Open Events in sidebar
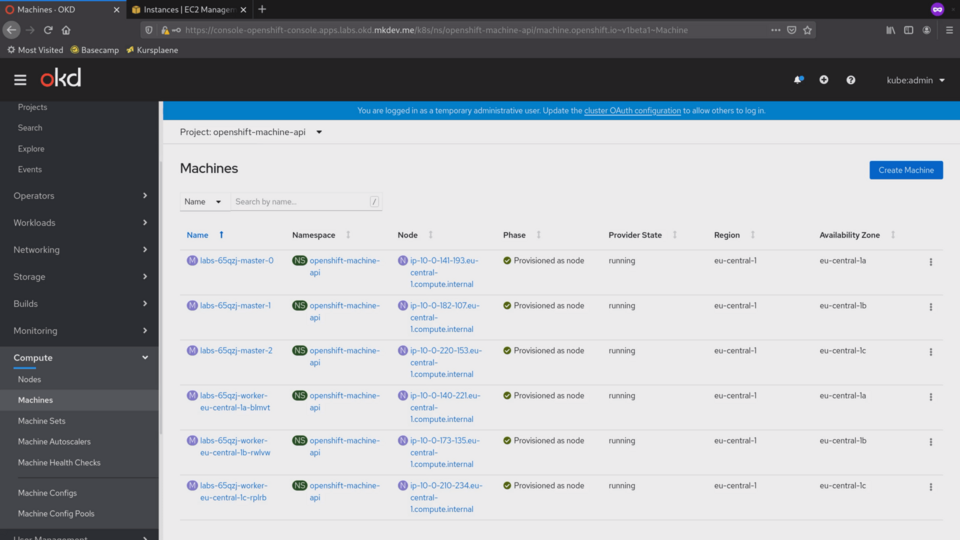This screenshot has height=540, width=960. pos(30,170)
